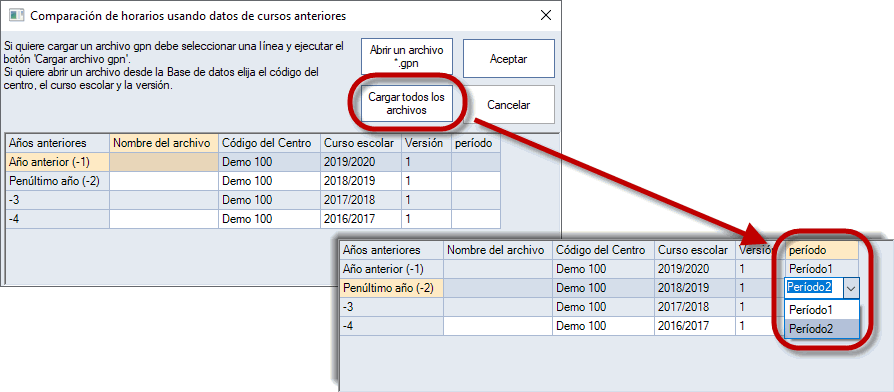Select 'Penúltimo año (-2)' row in lower table
This screenshot has height=392, width=894.
[x=392, y=288]
